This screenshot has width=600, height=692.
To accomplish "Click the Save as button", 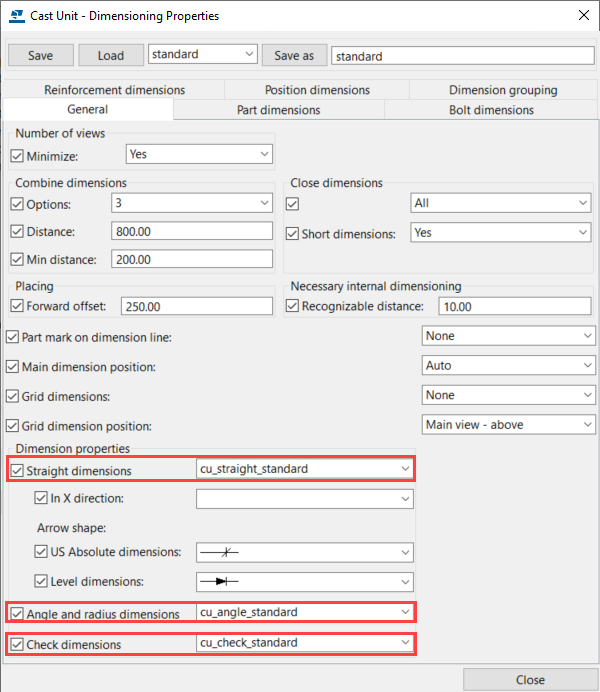I will pyautogui.click(x=294, y=56).
